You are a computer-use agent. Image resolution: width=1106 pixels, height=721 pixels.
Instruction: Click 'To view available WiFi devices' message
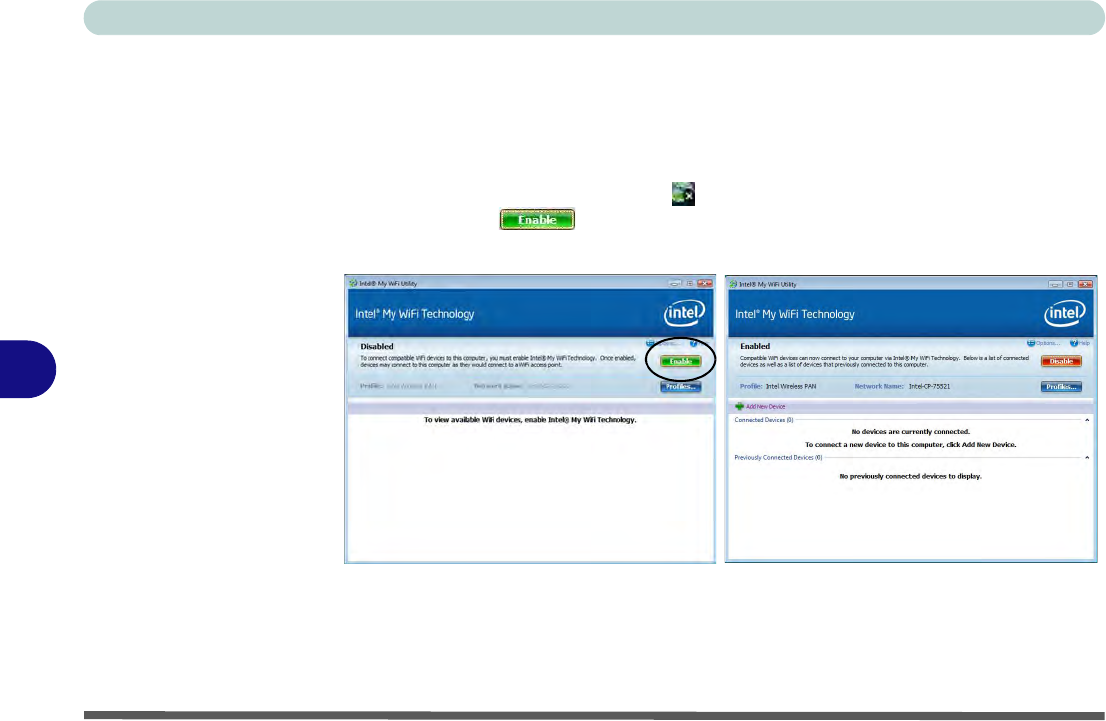[530, 420]
